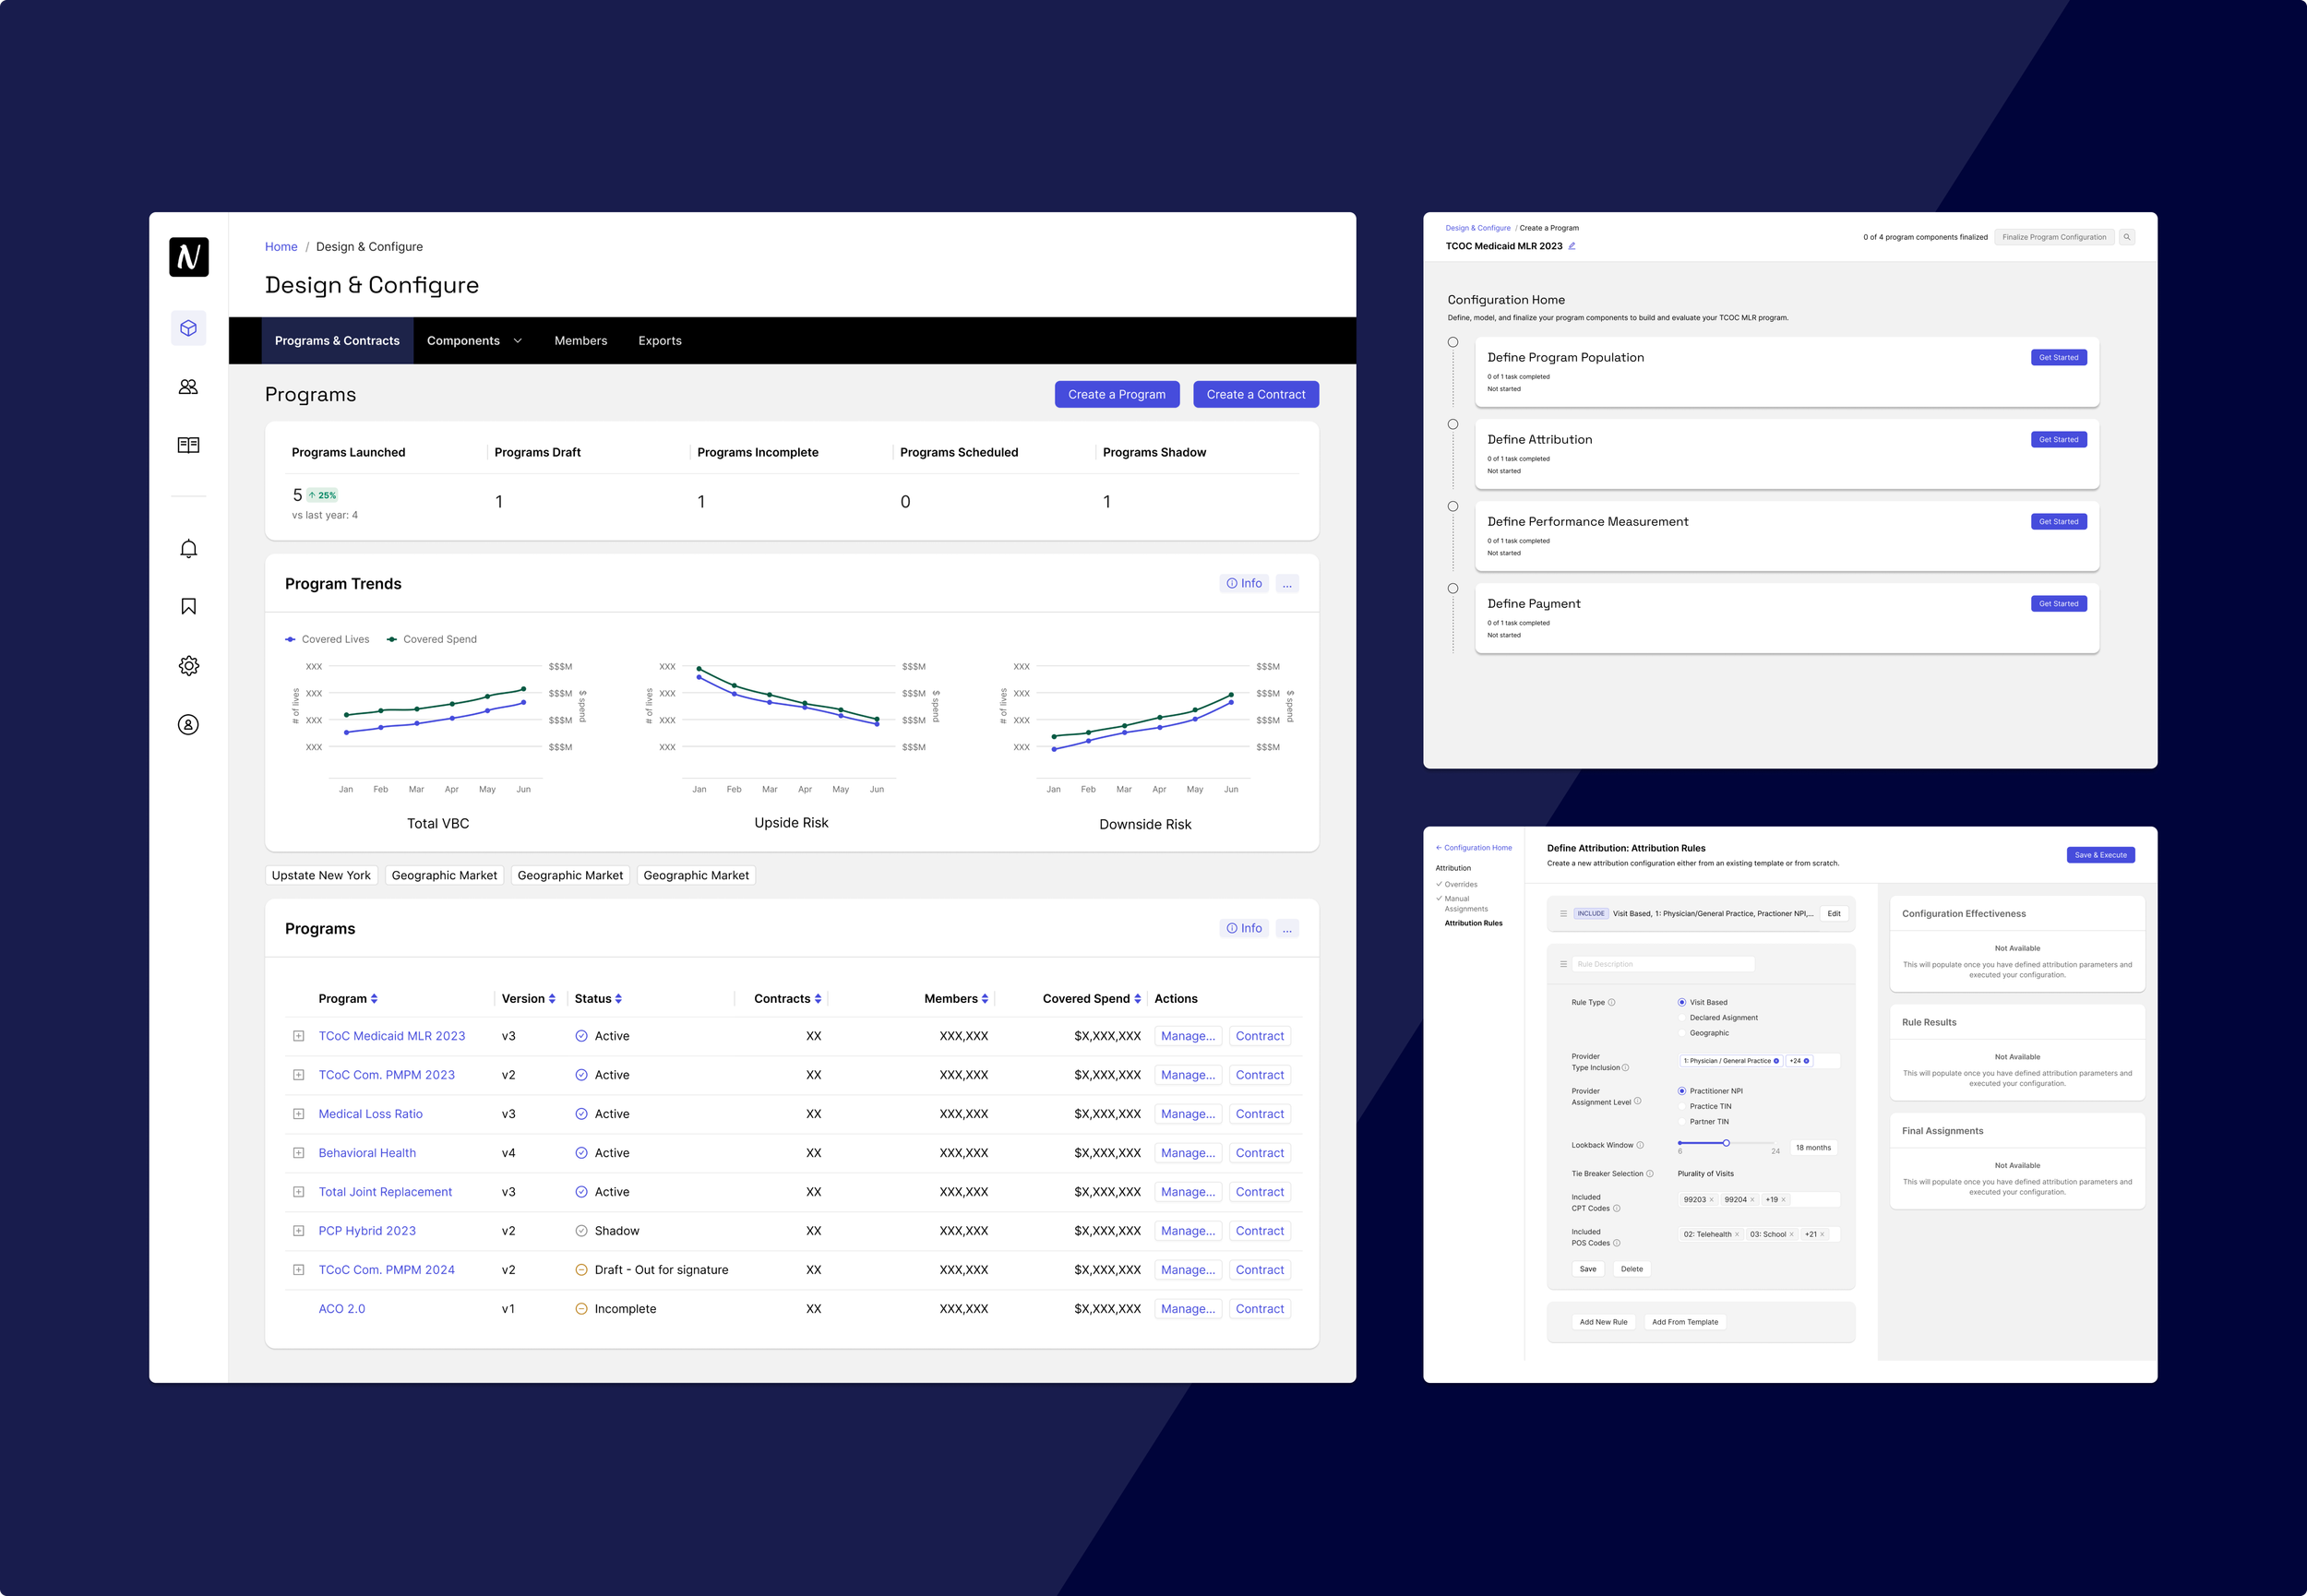Expand the Behavioral Health program row
The height and width of the screenshot is (1596, 2307).
click(298, 1153)
